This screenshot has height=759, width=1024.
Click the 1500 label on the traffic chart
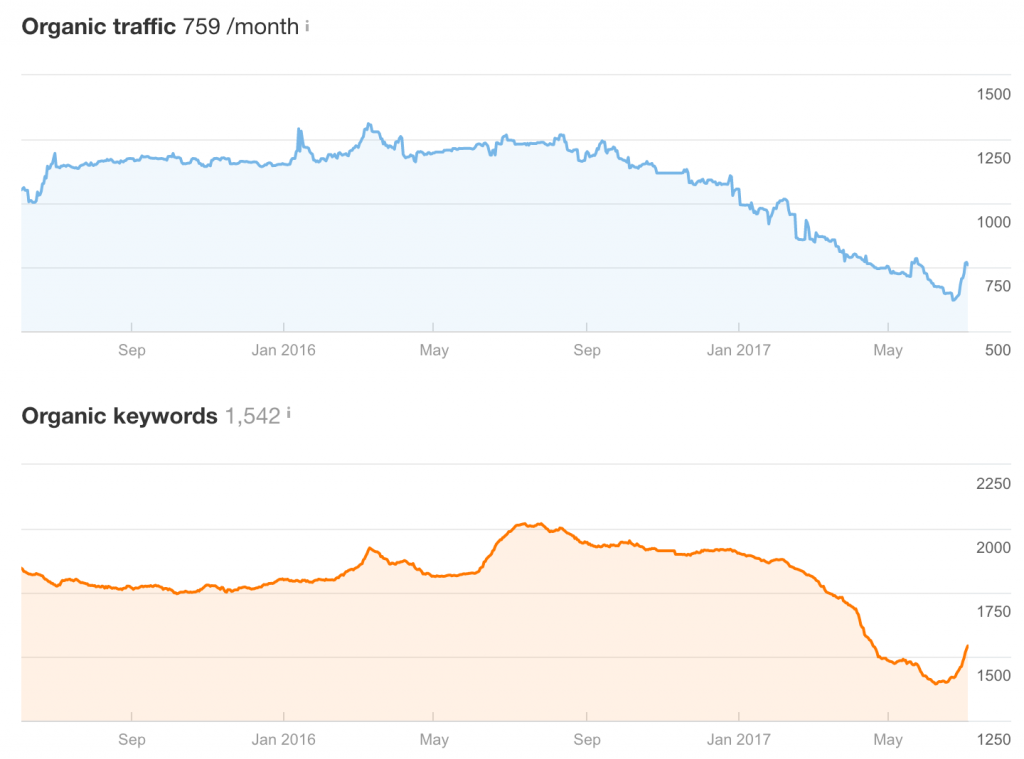993,94
